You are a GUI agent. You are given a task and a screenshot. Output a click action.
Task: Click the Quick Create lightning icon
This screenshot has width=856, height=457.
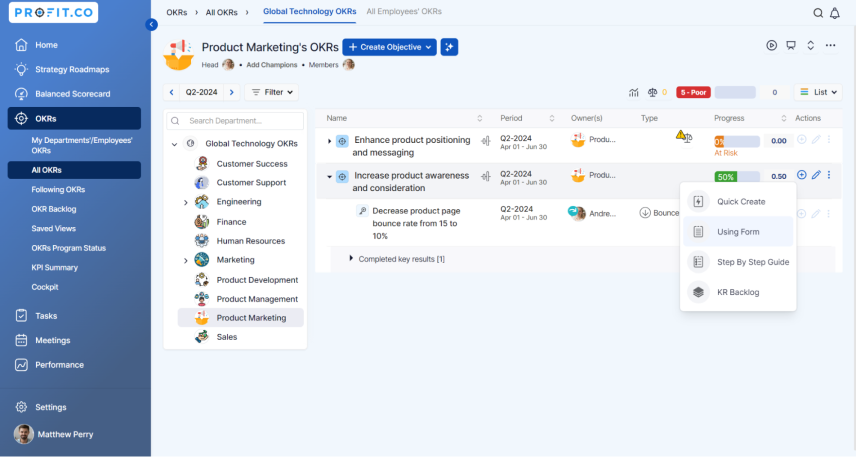(x=698, y=201)
